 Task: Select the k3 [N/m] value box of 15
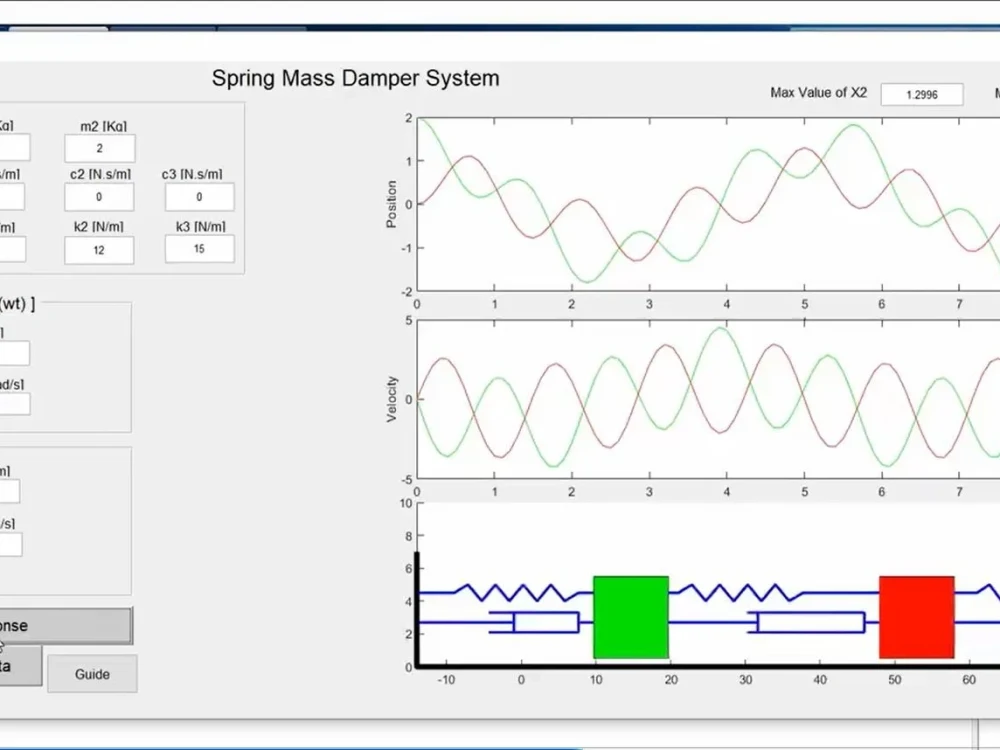pos(198,249)
